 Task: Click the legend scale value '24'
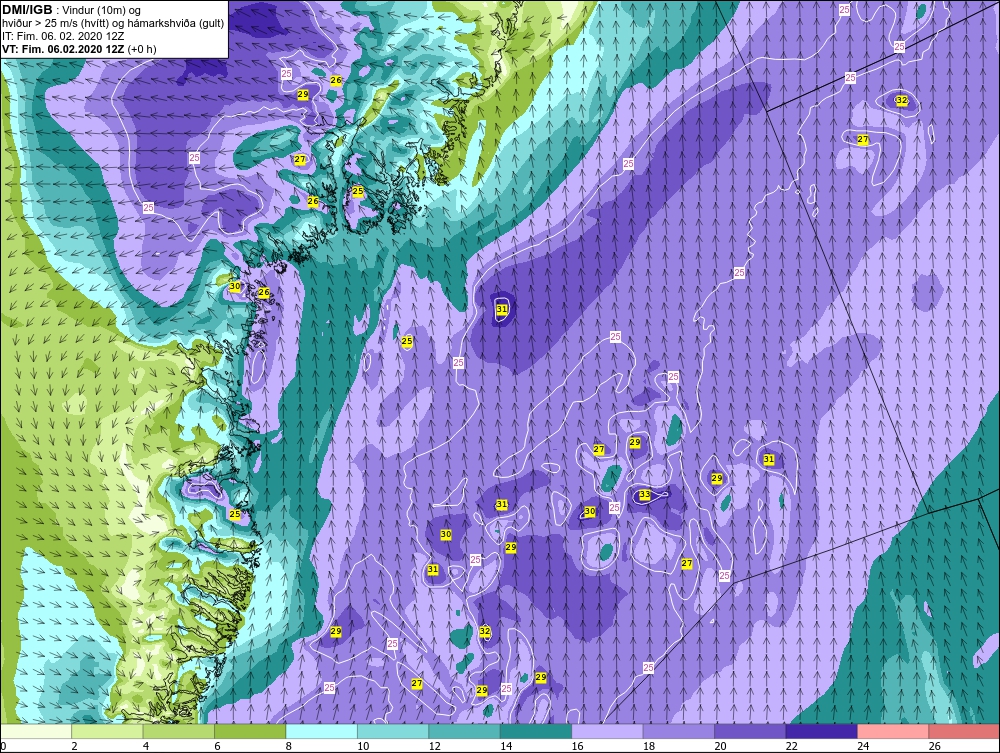click(863, 746)
